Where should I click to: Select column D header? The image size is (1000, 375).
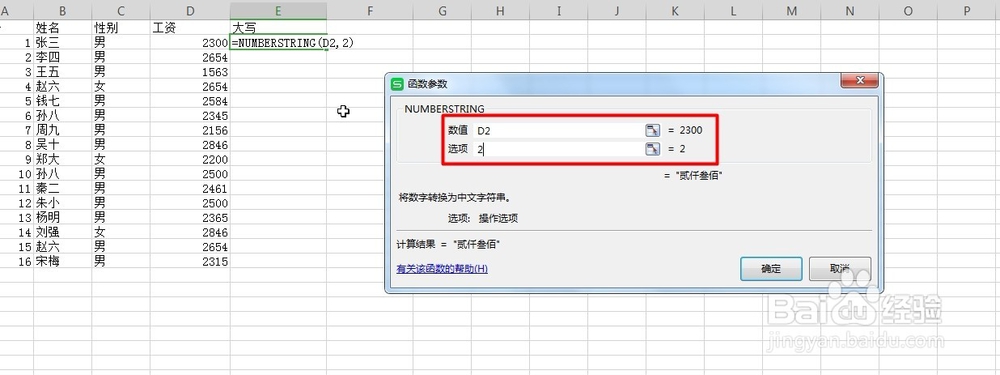pyautogui.click(x=191, y=10)
